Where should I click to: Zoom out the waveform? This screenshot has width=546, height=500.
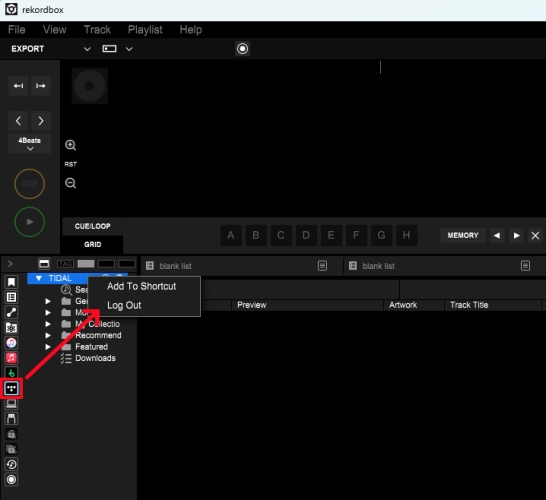pos(71,183)
